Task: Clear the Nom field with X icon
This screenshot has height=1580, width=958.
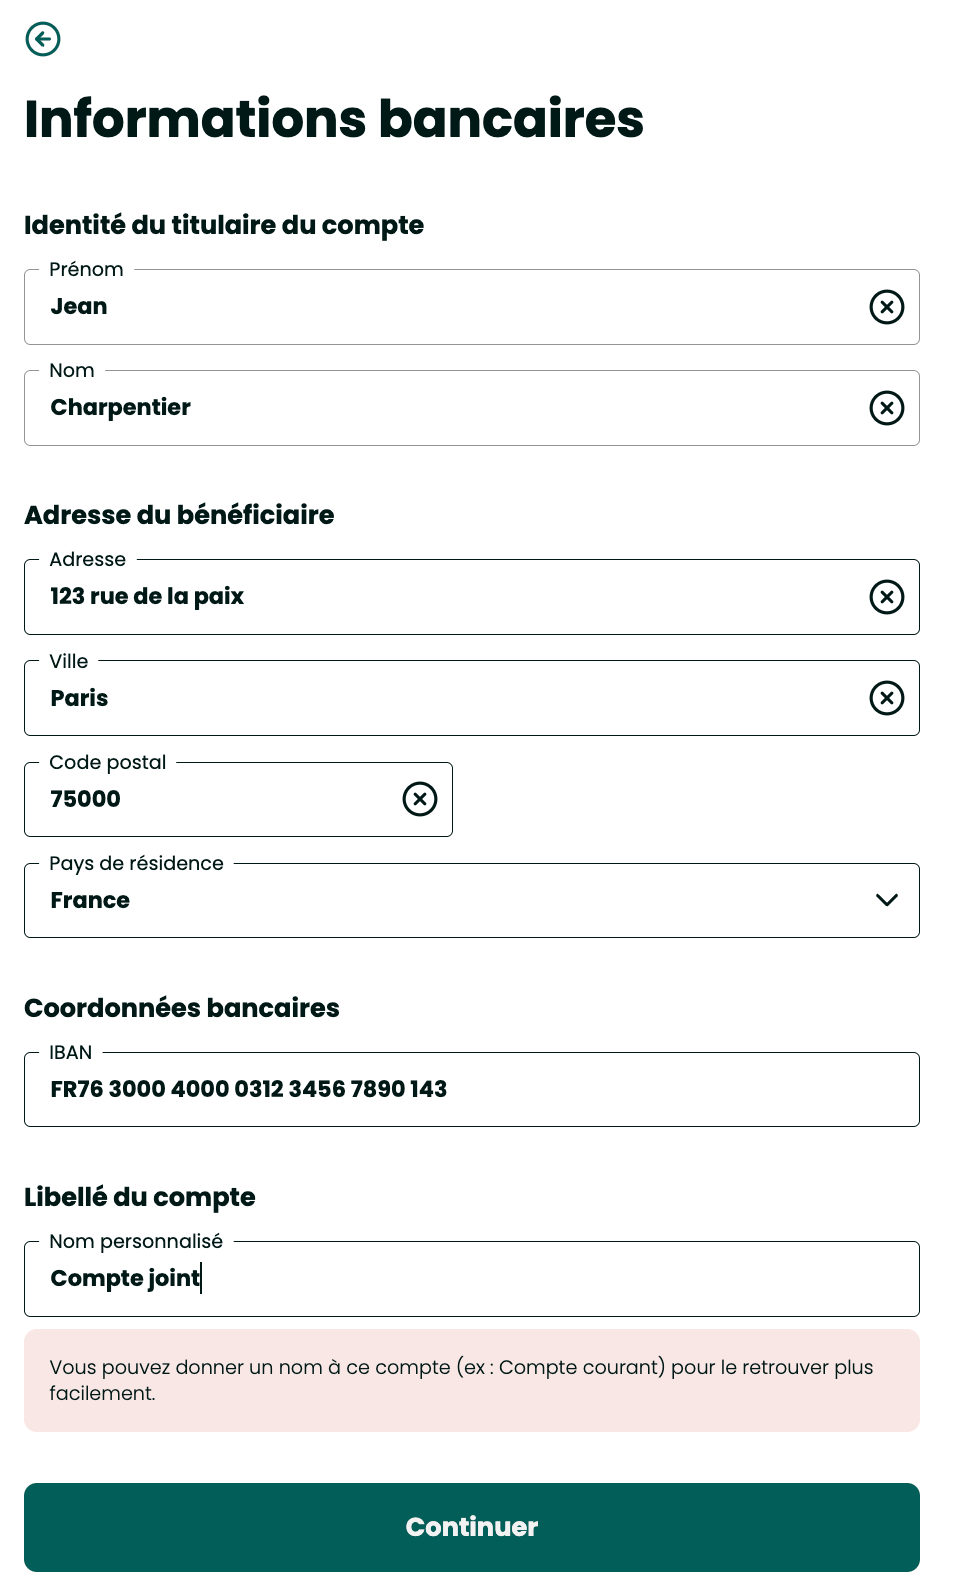Action: tap(886, 408)
